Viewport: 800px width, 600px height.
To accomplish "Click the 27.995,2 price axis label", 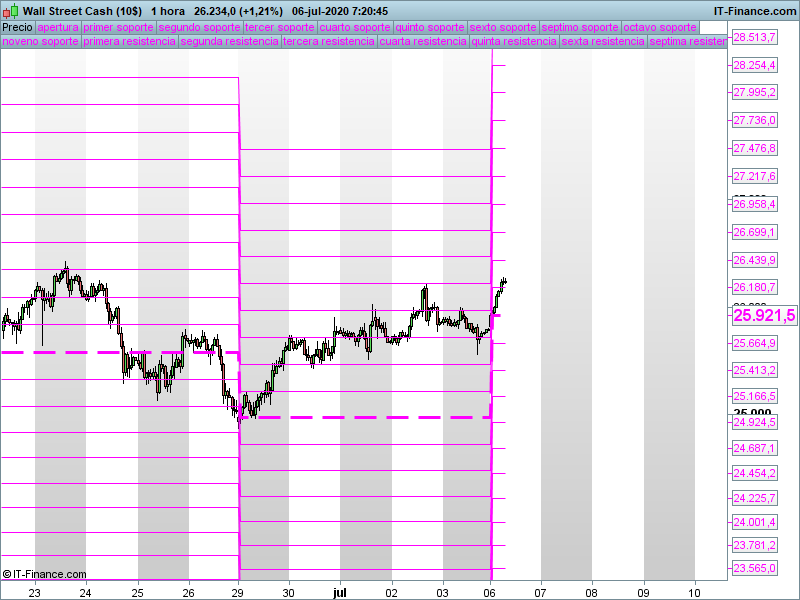I will [x=755, y=92].
